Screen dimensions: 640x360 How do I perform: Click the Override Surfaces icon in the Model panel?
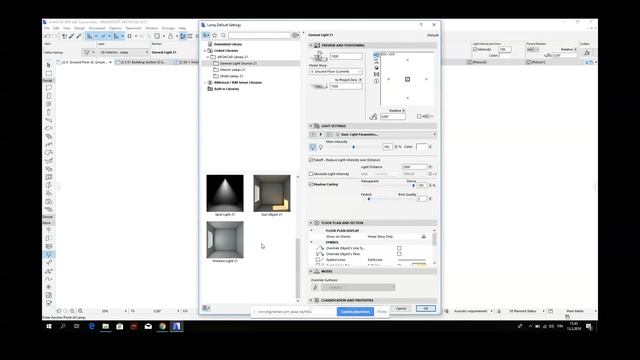point(315,287)
